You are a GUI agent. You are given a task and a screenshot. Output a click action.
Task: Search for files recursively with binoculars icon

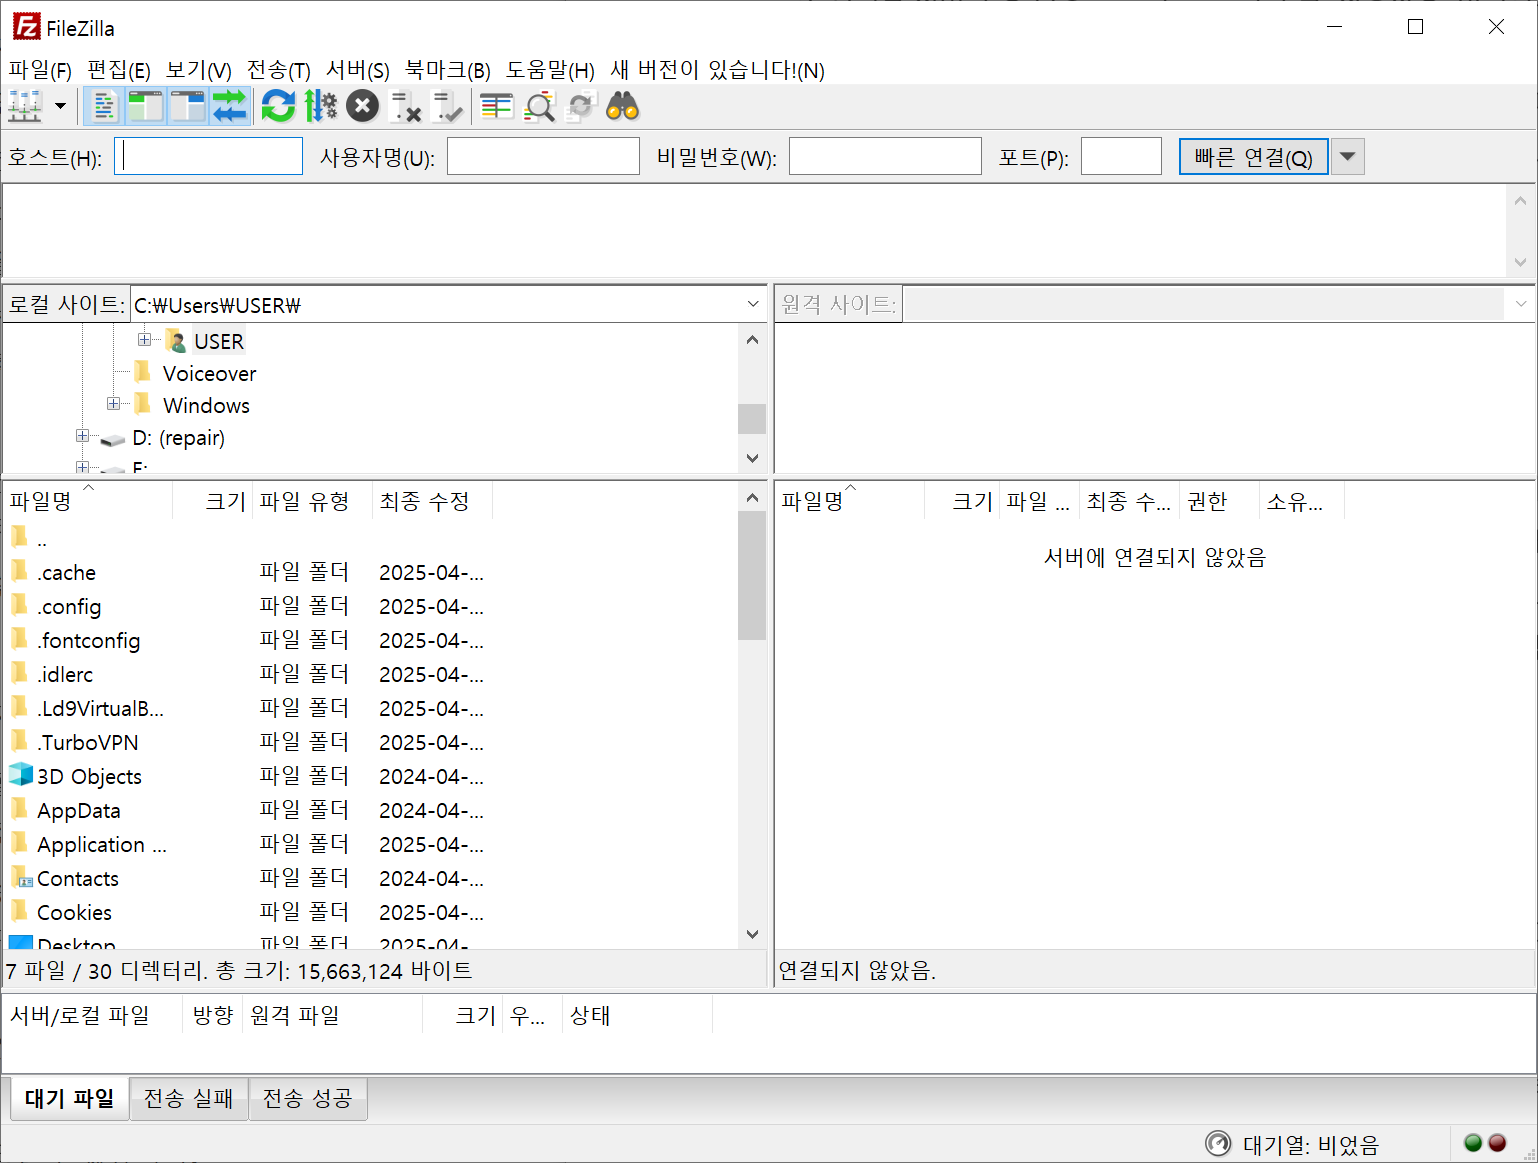tap(622, 106)
